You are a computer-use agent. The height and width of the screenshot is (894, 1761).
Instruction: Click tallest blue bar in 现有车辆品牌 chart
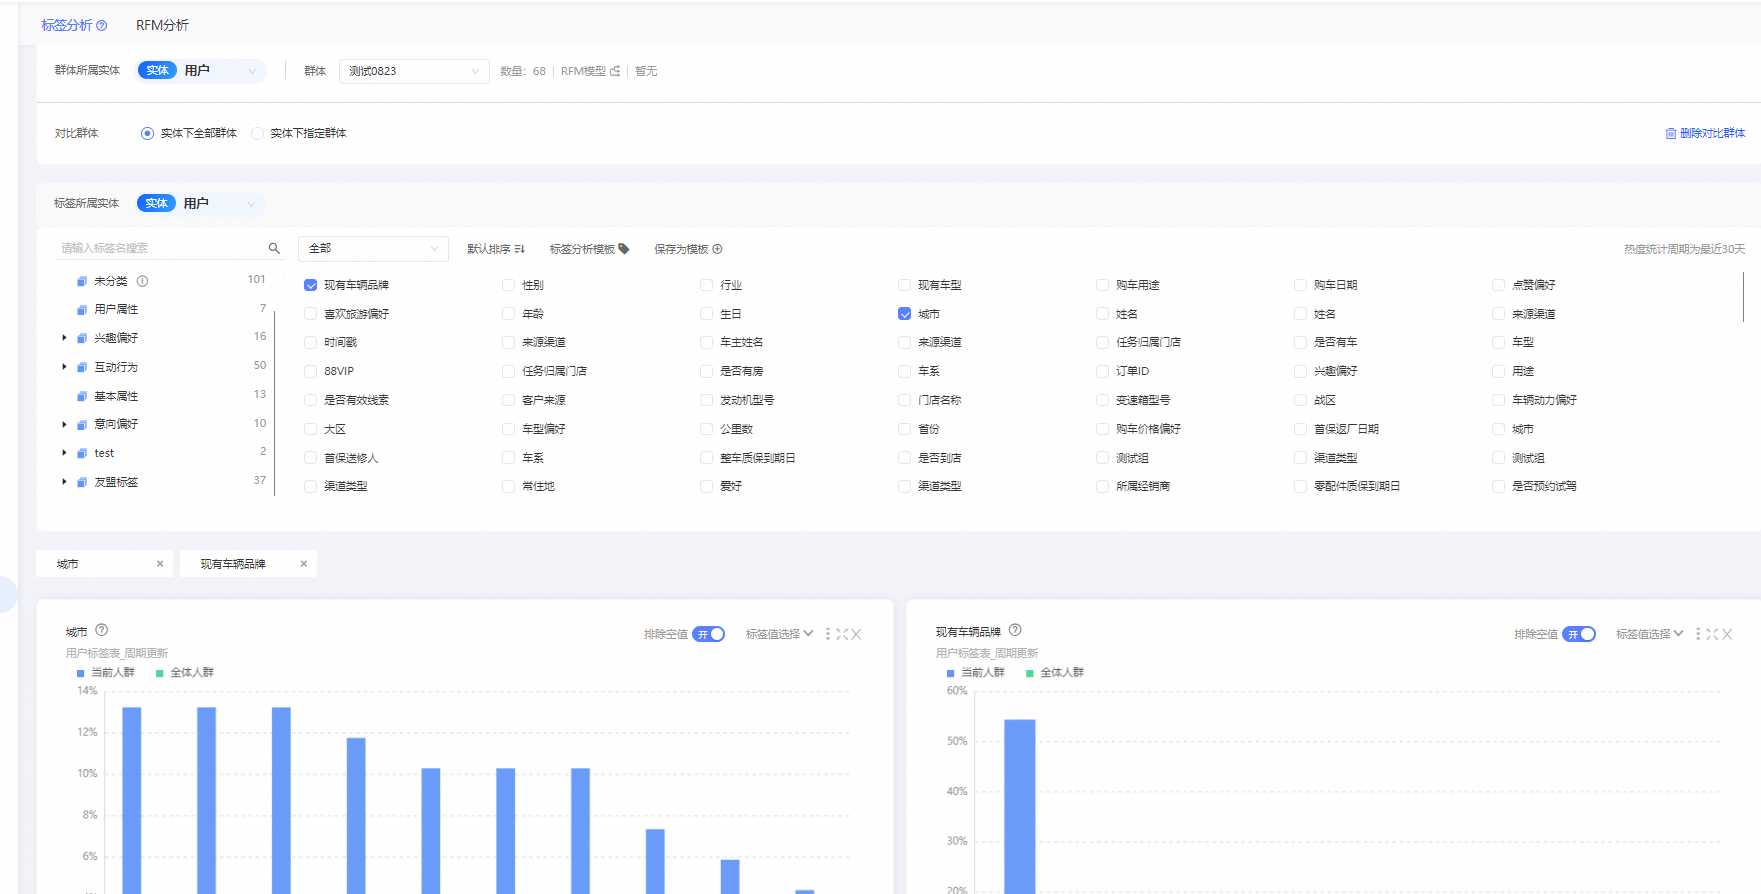pos(1020,806)
